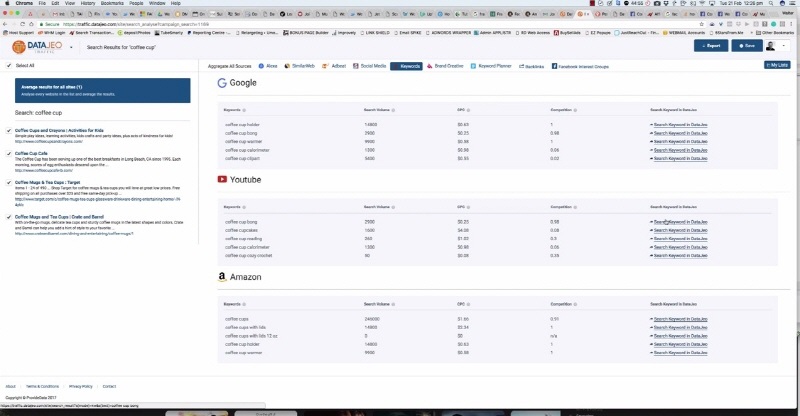
Task: Search 'coffee cup clipart' keyword in DataJeo
Action: tap(681, 159)
